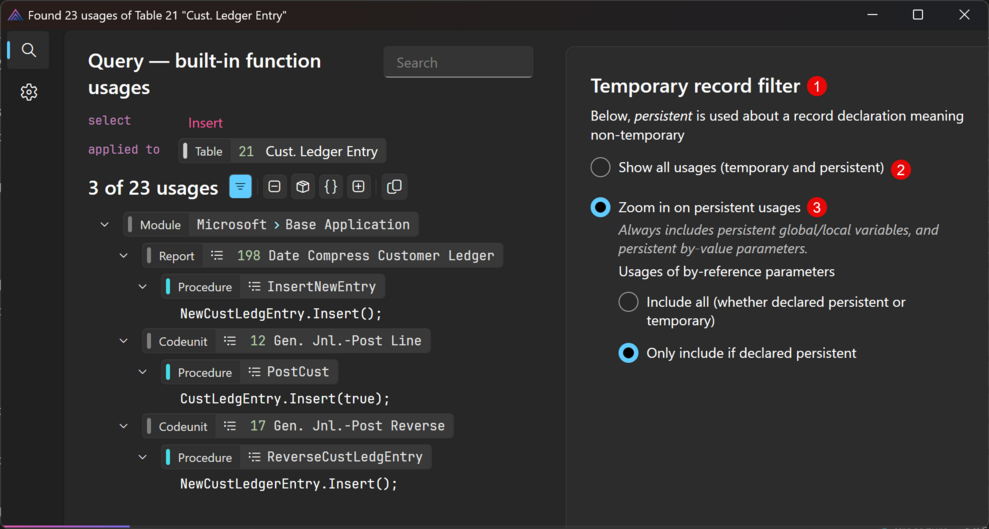
Task: Click inside the Search input field
Action: coord(458,62)
